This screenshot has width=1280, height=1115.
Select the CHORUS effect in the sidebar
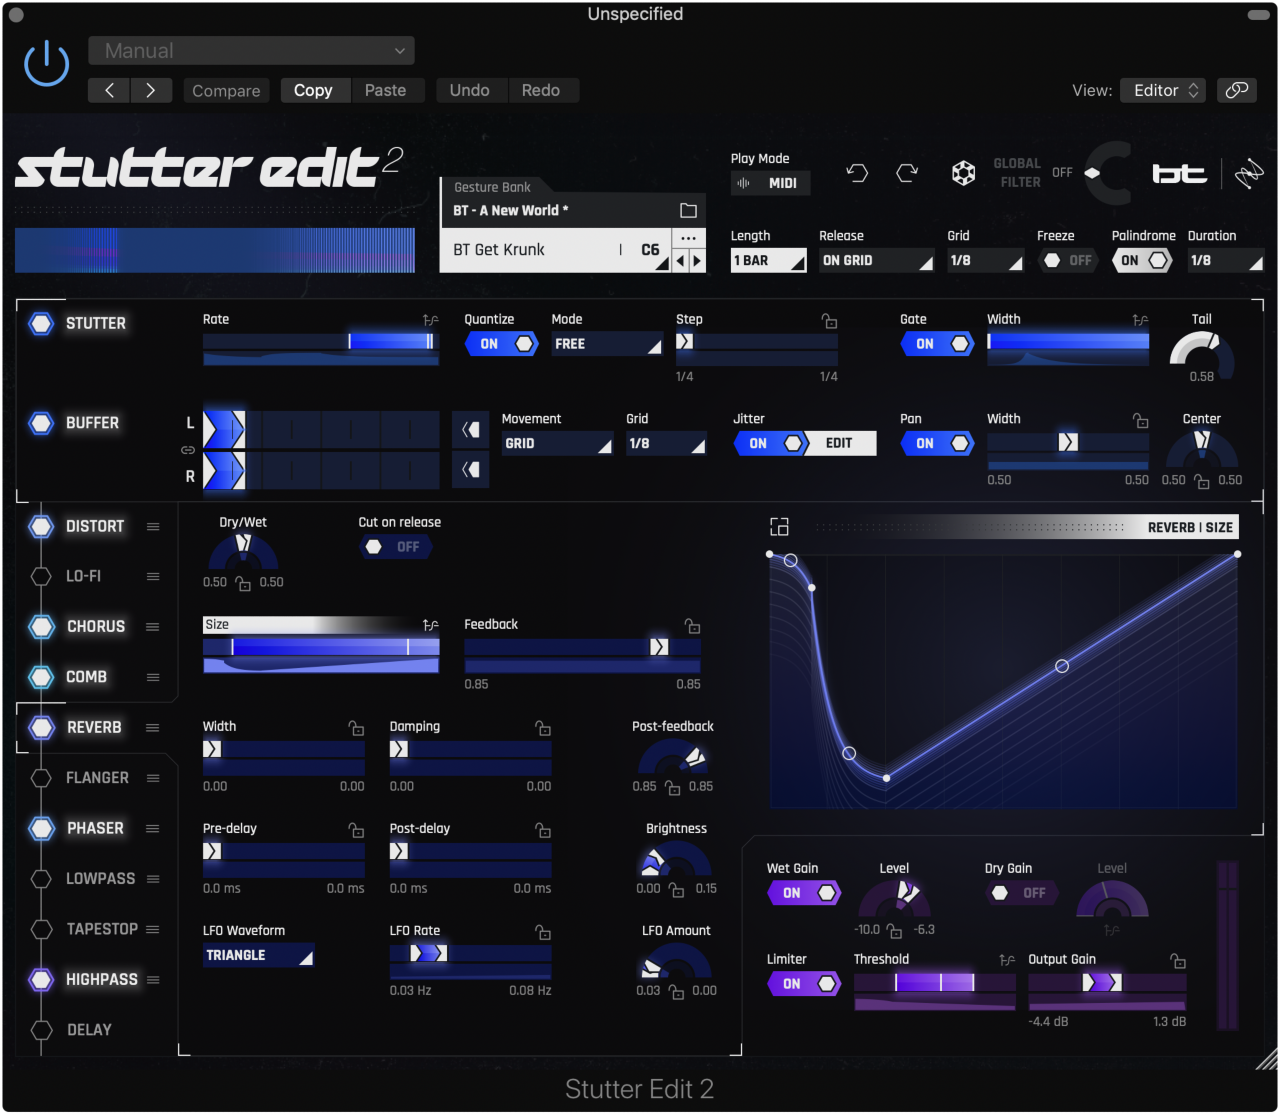pyautogui.click(x=95, y=626)
